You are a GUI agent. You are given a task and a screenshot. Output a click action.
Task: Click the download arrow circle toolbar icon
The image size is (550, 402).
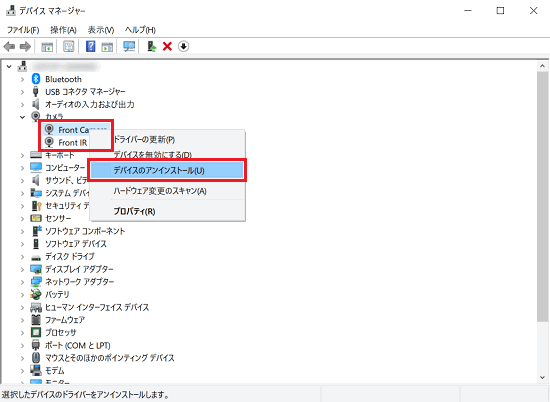(x=183, y=46)
